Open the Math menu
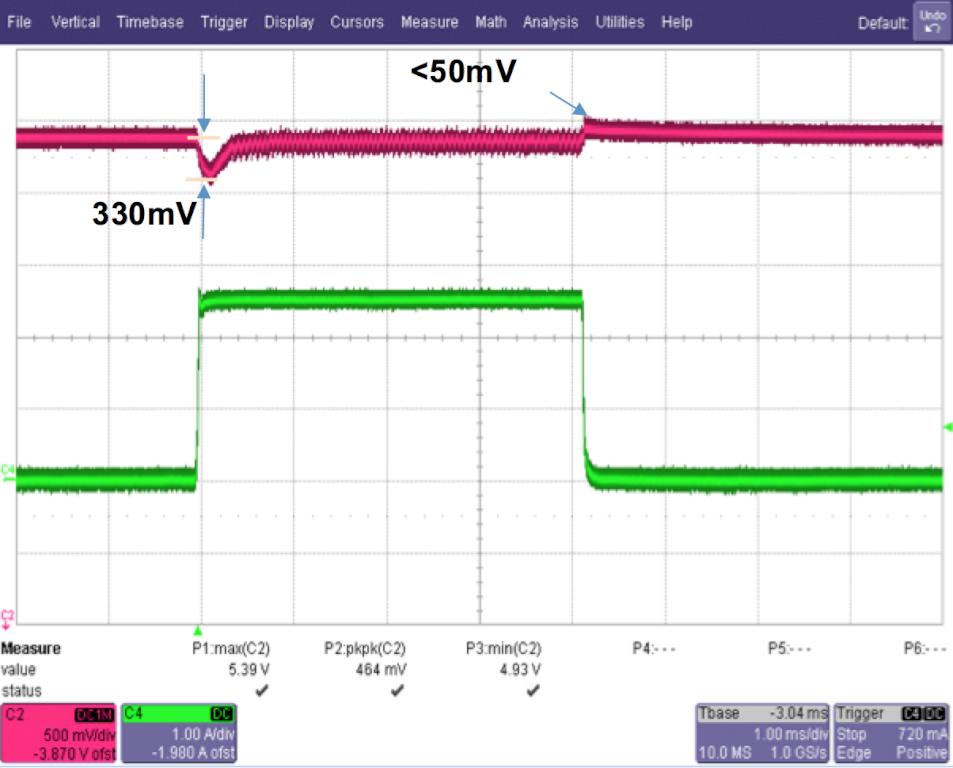Viewport: 953px width, 768px height. pos(490,22)
